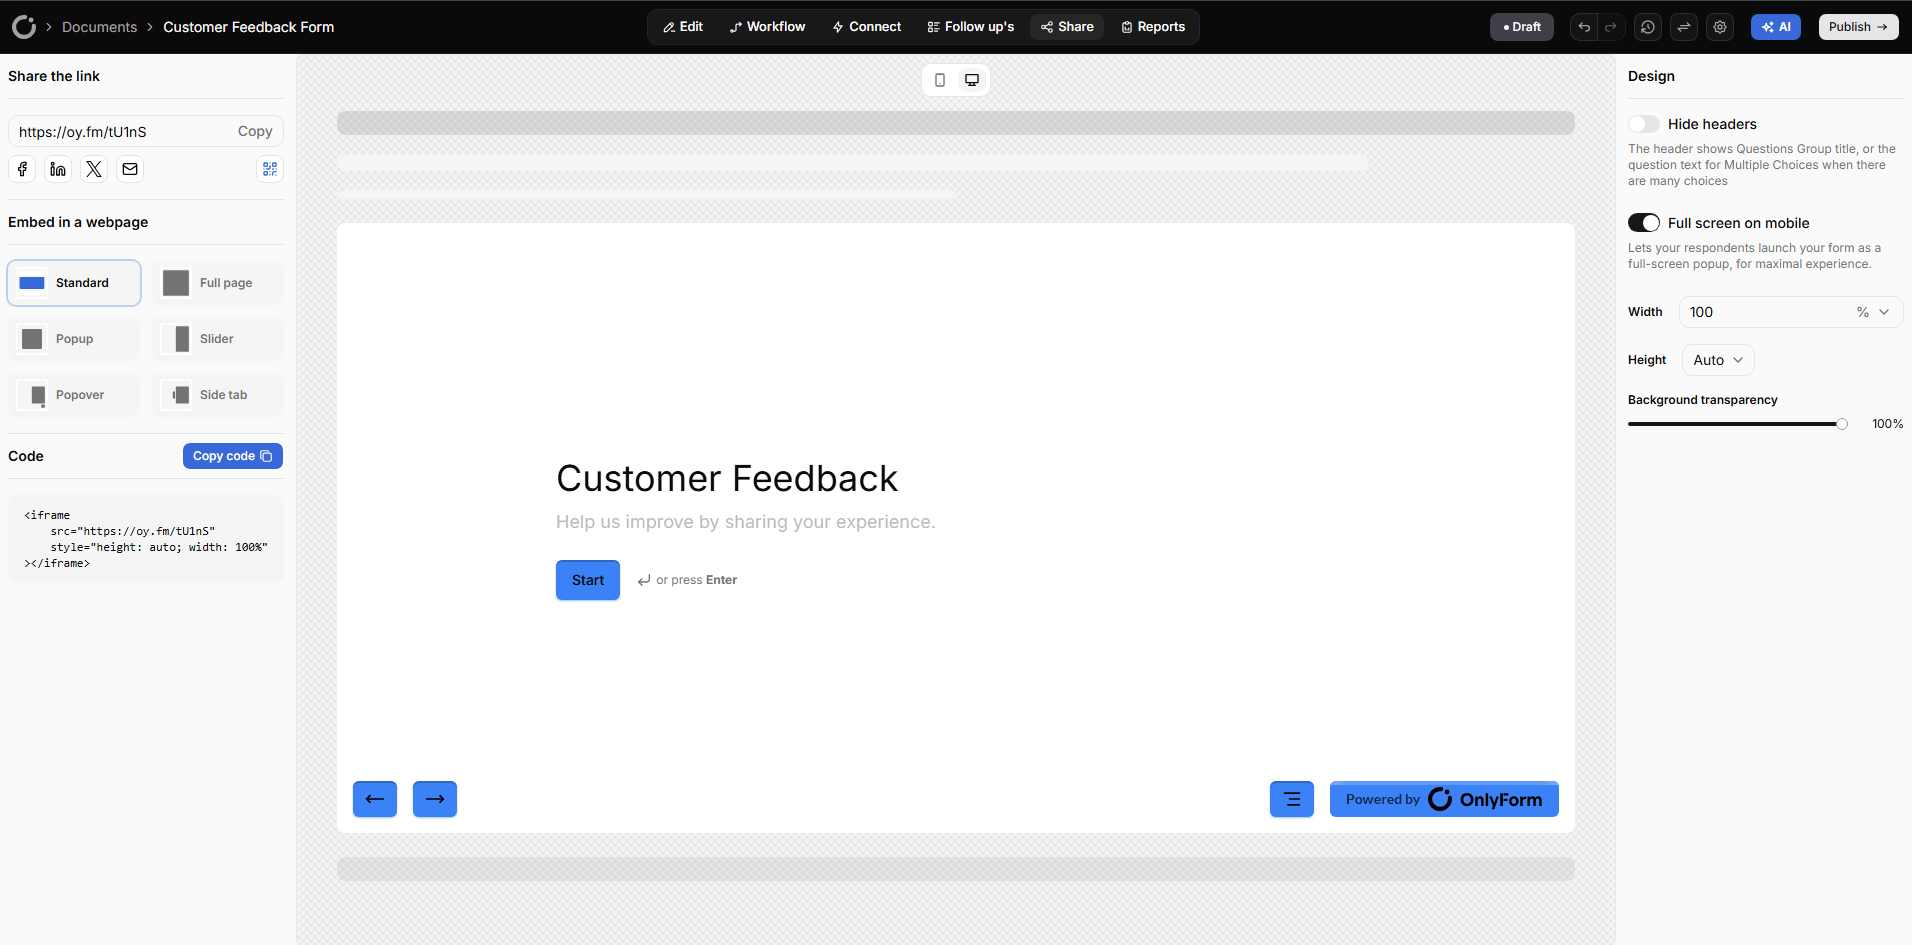Select the Side tab embed type
This screenshot has width=1912, height=945.
[218, 395]
